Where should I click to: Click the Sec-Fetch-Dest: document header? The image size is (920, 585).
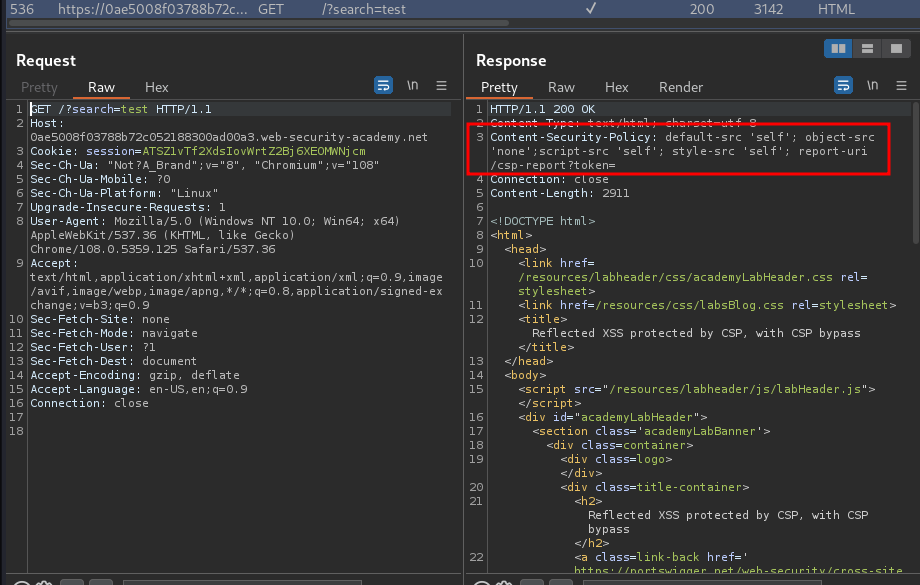pos(113,361)
